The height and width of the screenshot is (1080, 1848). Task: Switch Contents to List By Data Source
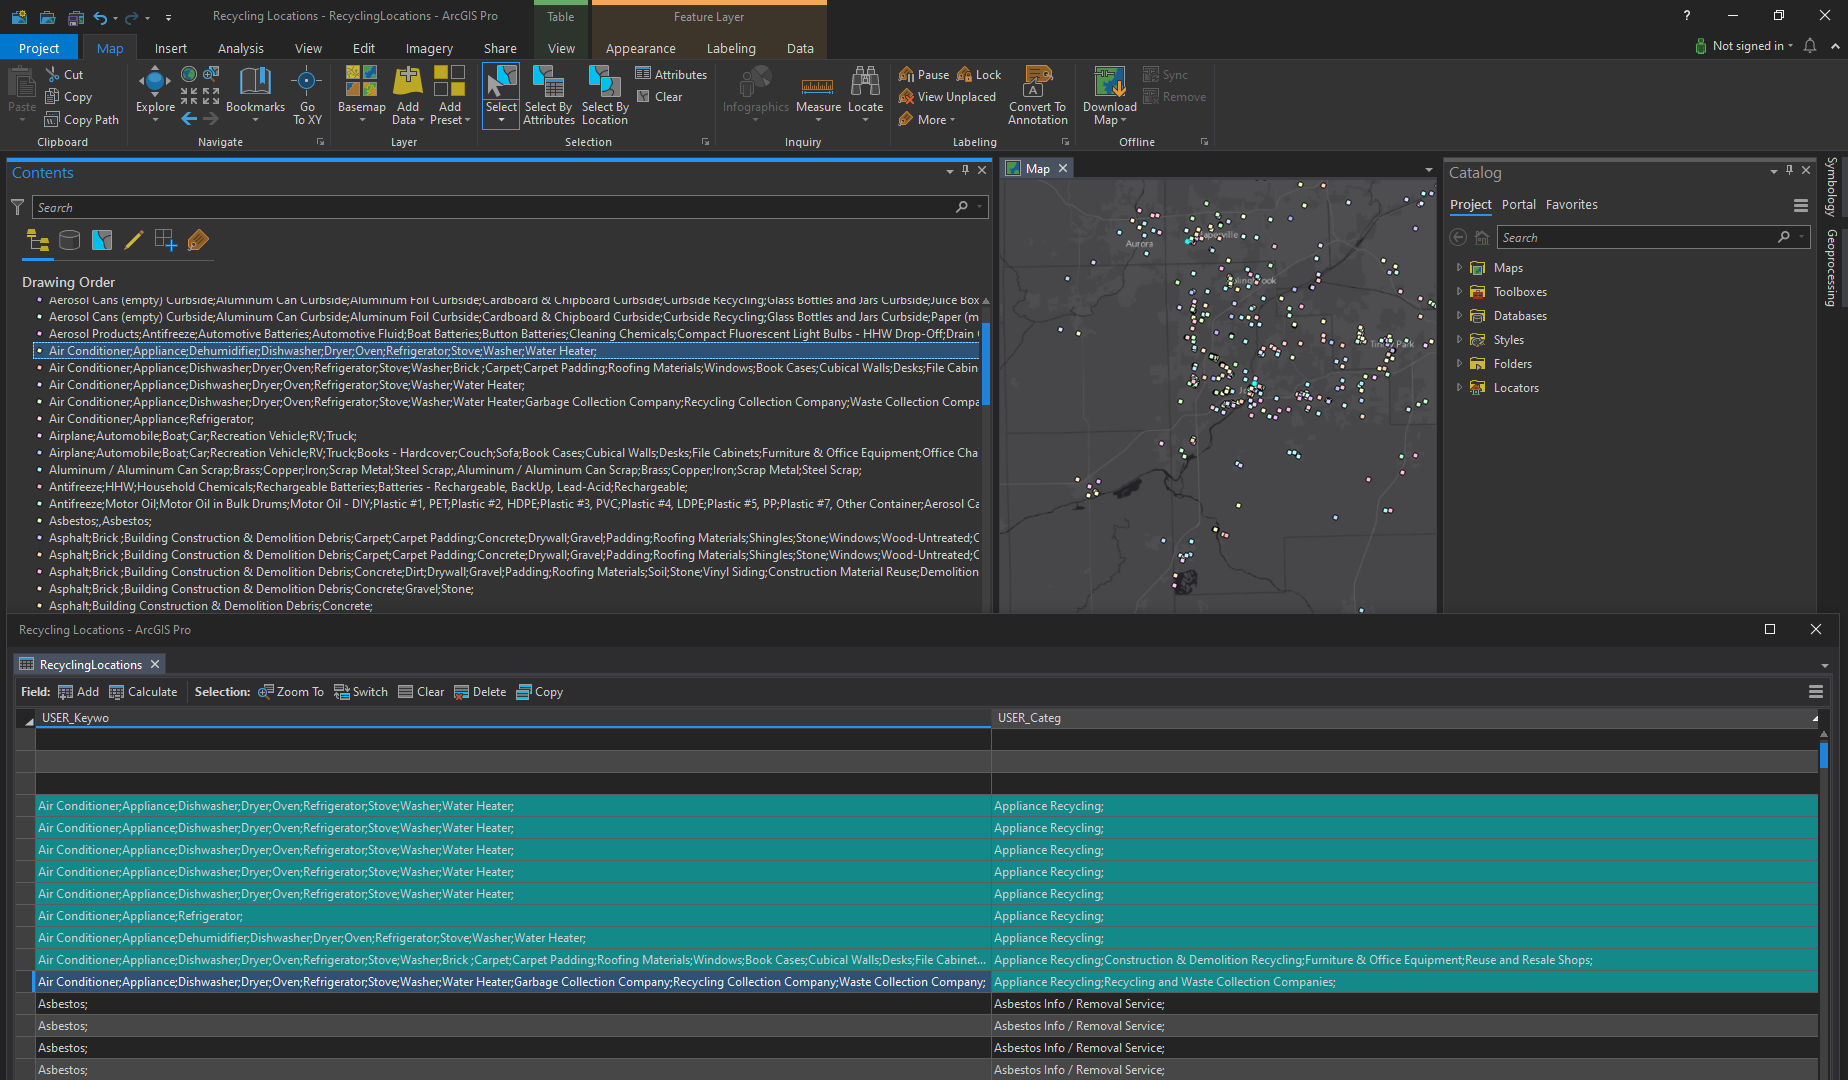[69, 240]
